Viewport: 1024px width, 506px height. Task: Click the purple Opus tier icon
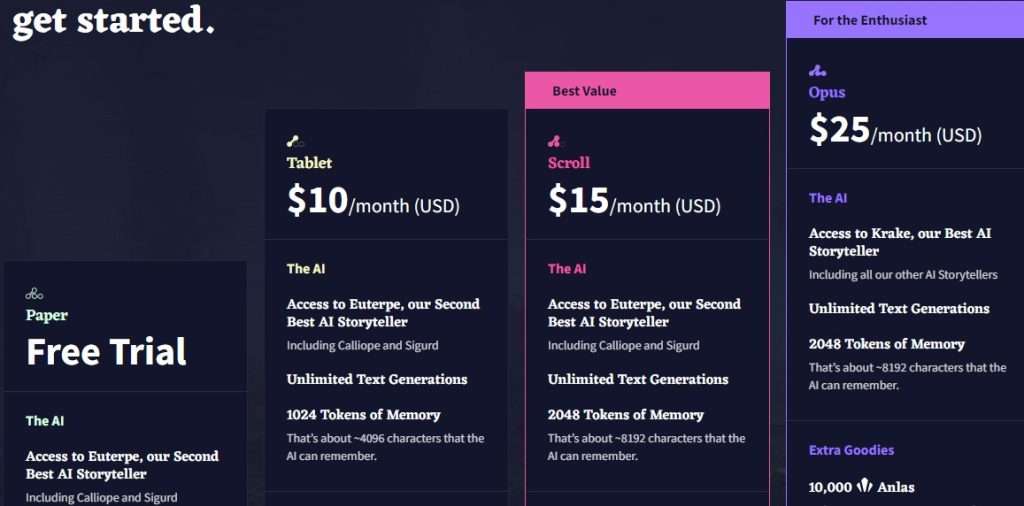tap(817, 71)
